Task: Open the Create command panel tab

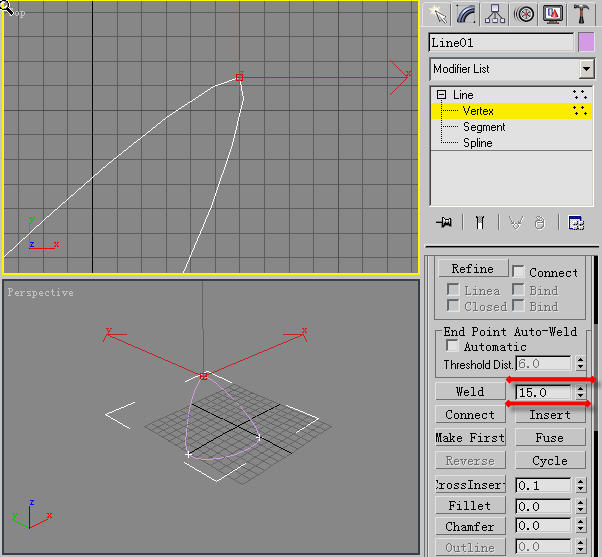Action: 437,14
